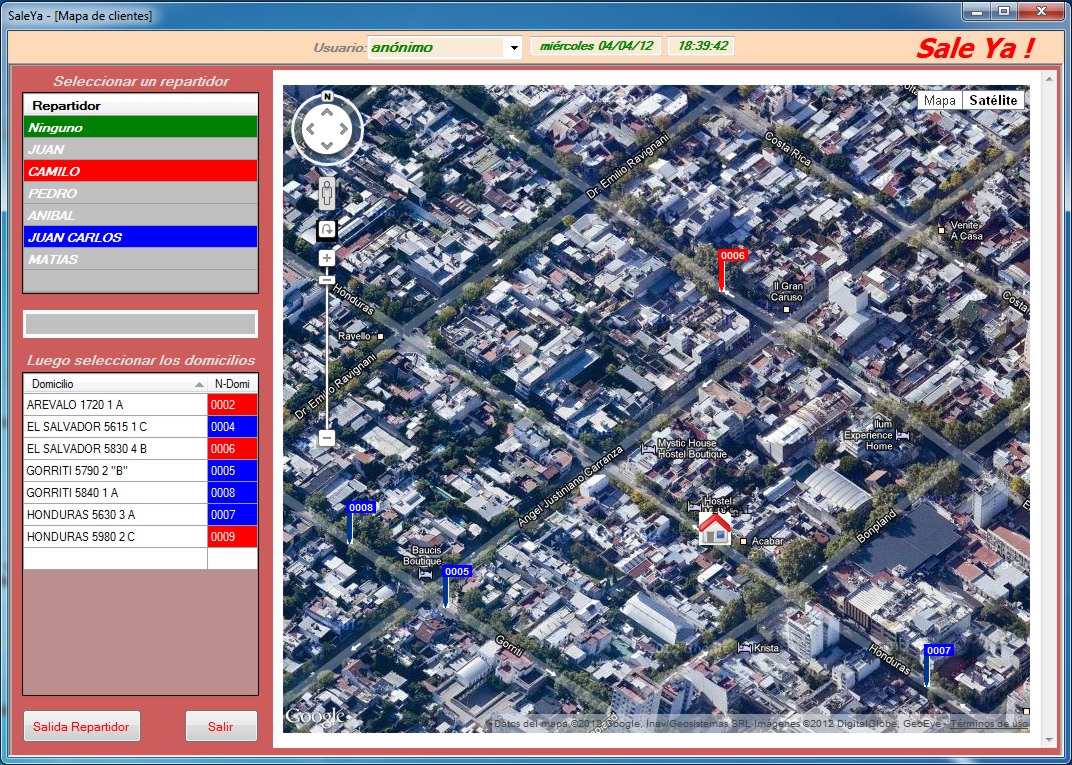This screenshot has height=765, width=1072.
Task: Click the map panel scrollbar up arrow
Action: [1049, 79]
